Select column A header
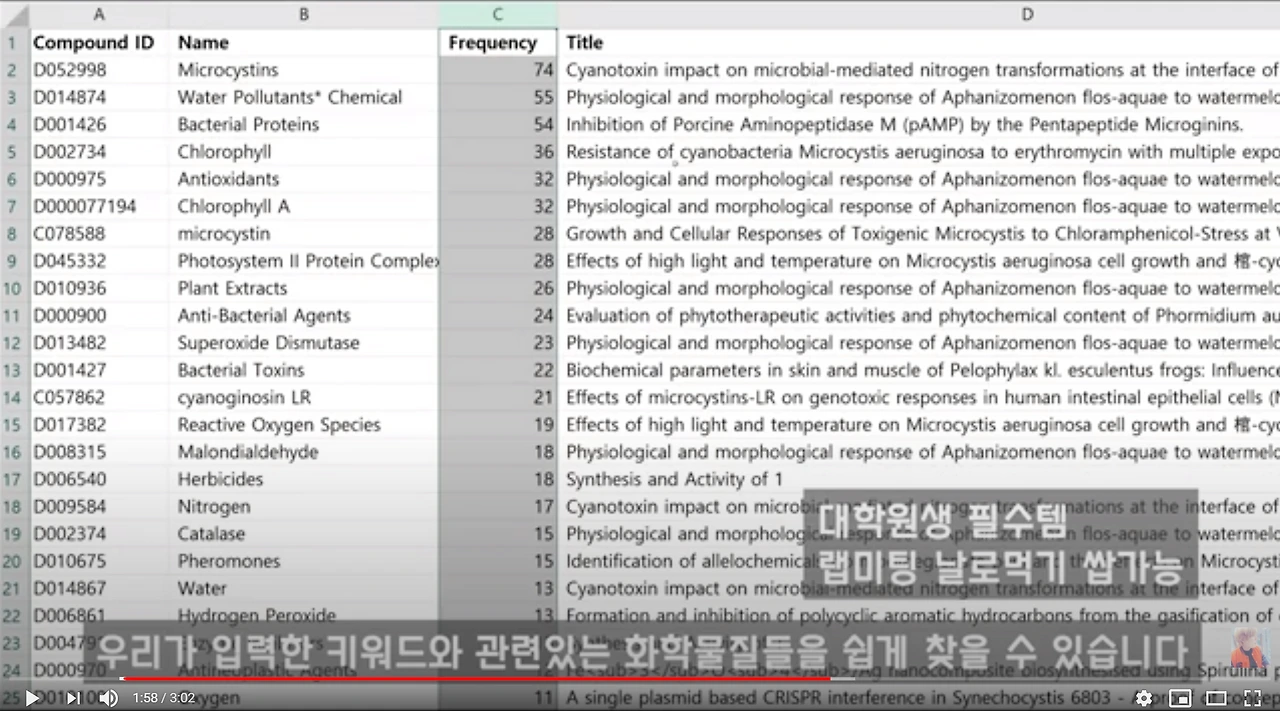This screenshot has height=711, width=1280. tap(98, 14)
